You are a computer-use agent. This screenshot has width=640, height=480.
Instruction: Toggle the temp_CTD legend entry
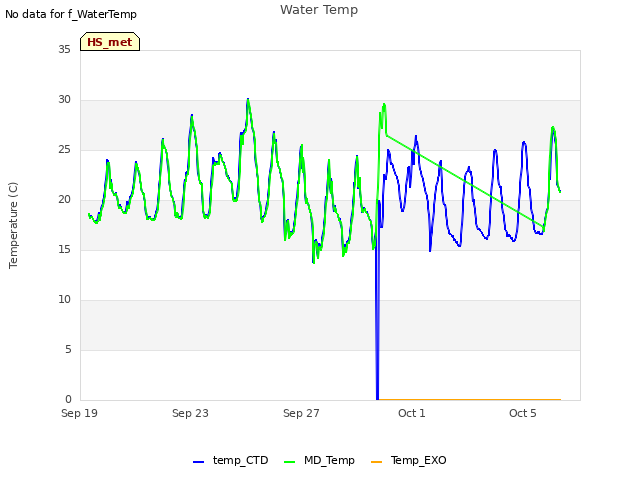[231, 460]
